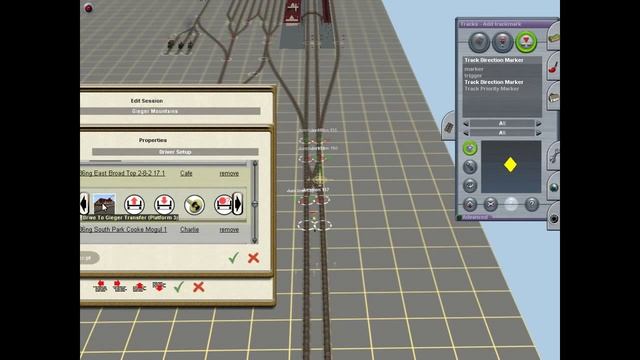The width and height of the screenshot is (640, 360).
Task: Click the delete X button in Tracks panel
Action: point(490,204)
